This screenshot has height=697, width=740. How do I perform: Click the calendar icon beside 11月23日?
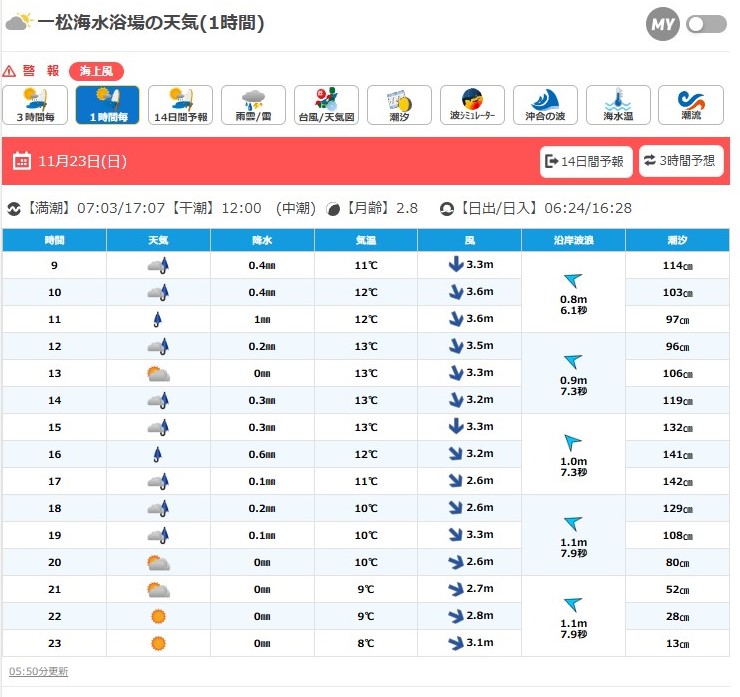tap(23, 161)
